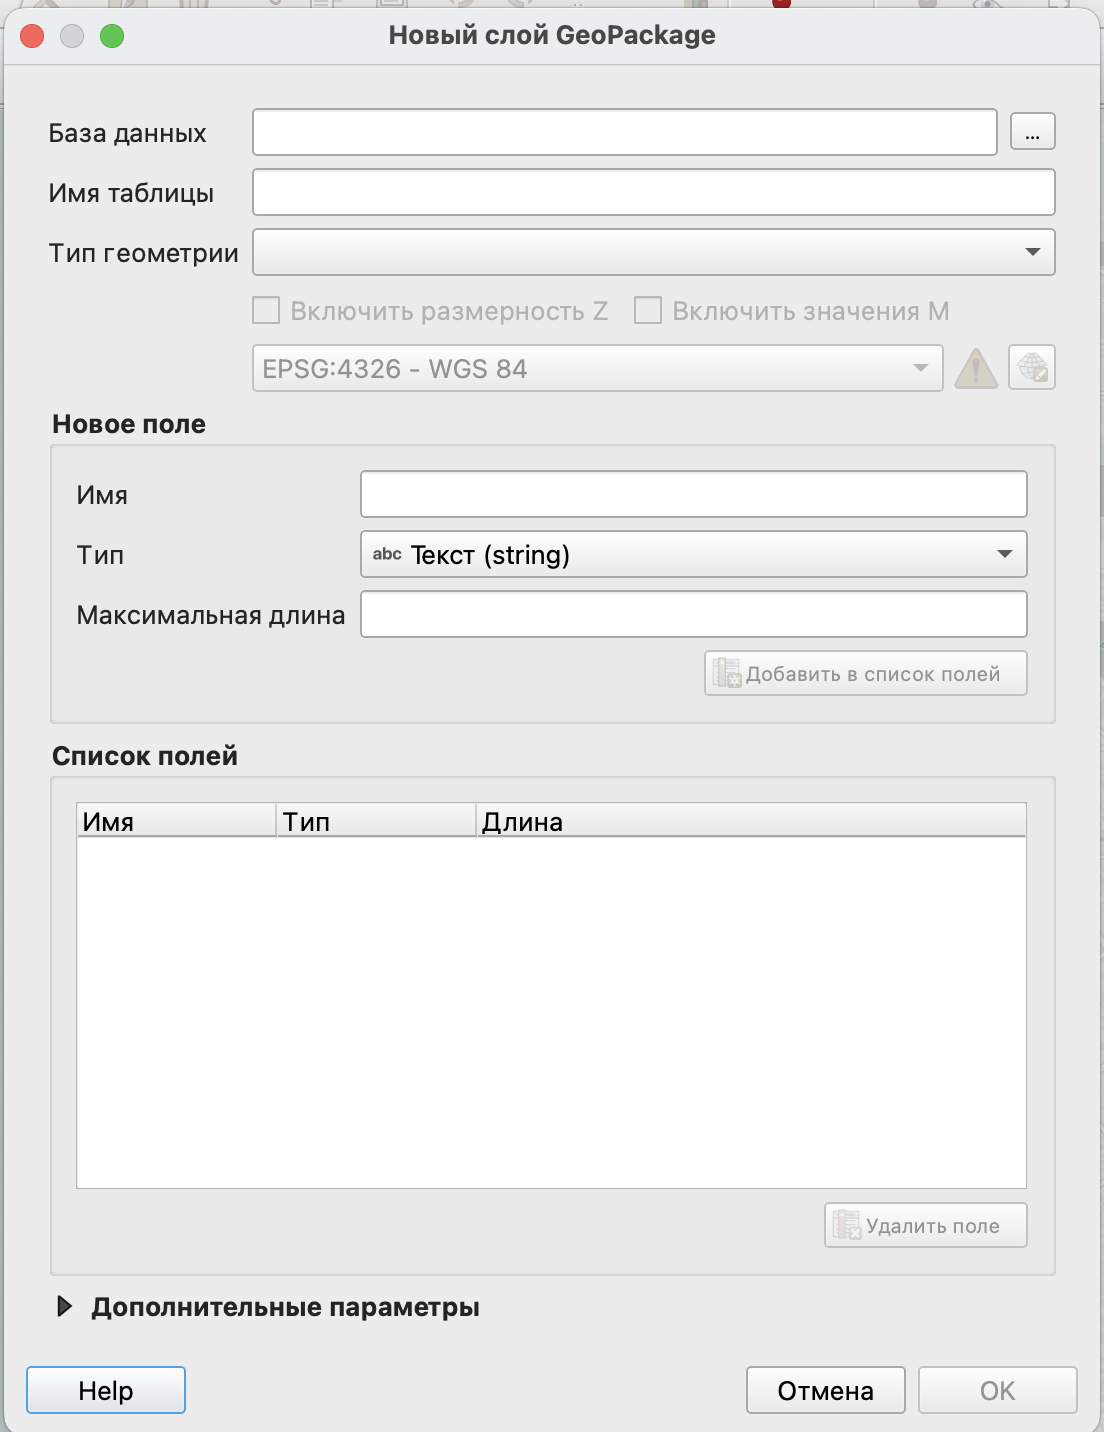Open the coordinate system selector globe icon
The height and width of the screenshot is (1432, 1104).
[x=1032, y=368]
